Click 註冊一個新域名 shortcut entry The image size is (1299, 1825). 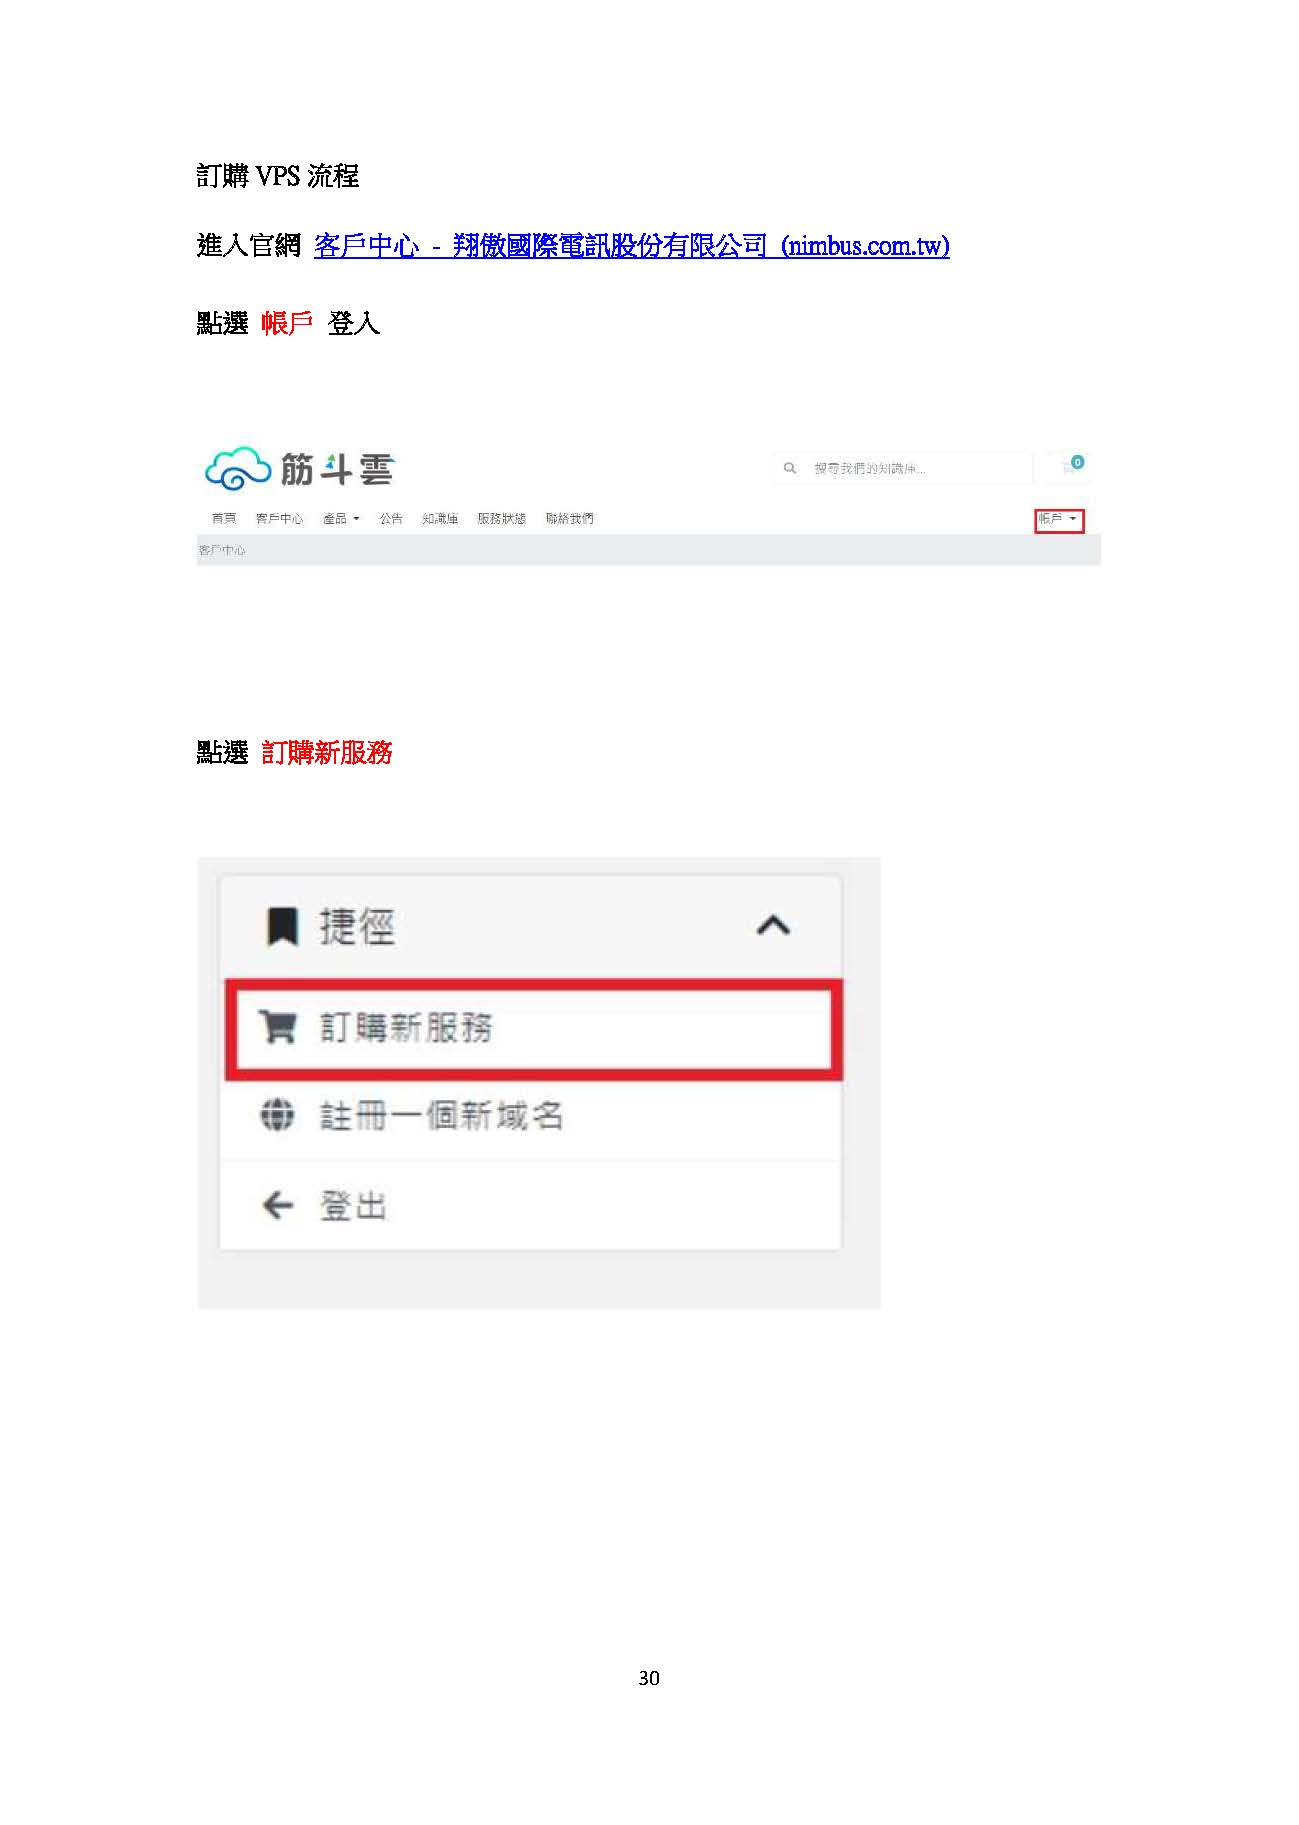click(530, 1116)
